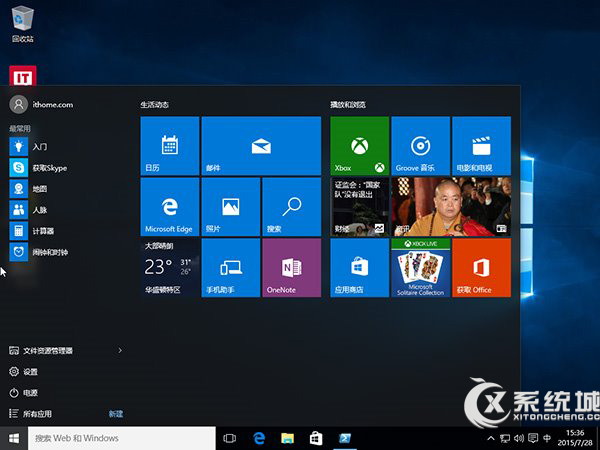Click the 搜索 Web 和 Windows search box
Viewport: 600px width, 450px height.
tap(122, 438)
